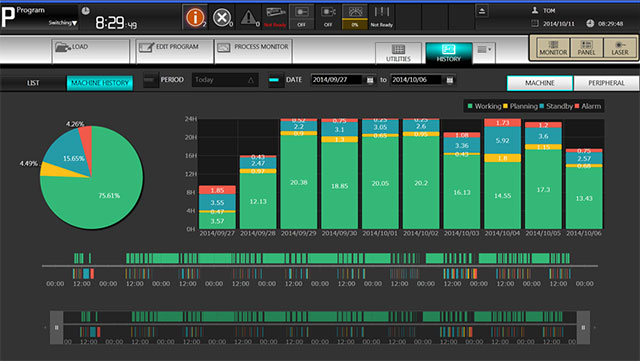This screenshot has width=640, height=361.
Task: Open the start date calendar picker
Action: (370, 80)
